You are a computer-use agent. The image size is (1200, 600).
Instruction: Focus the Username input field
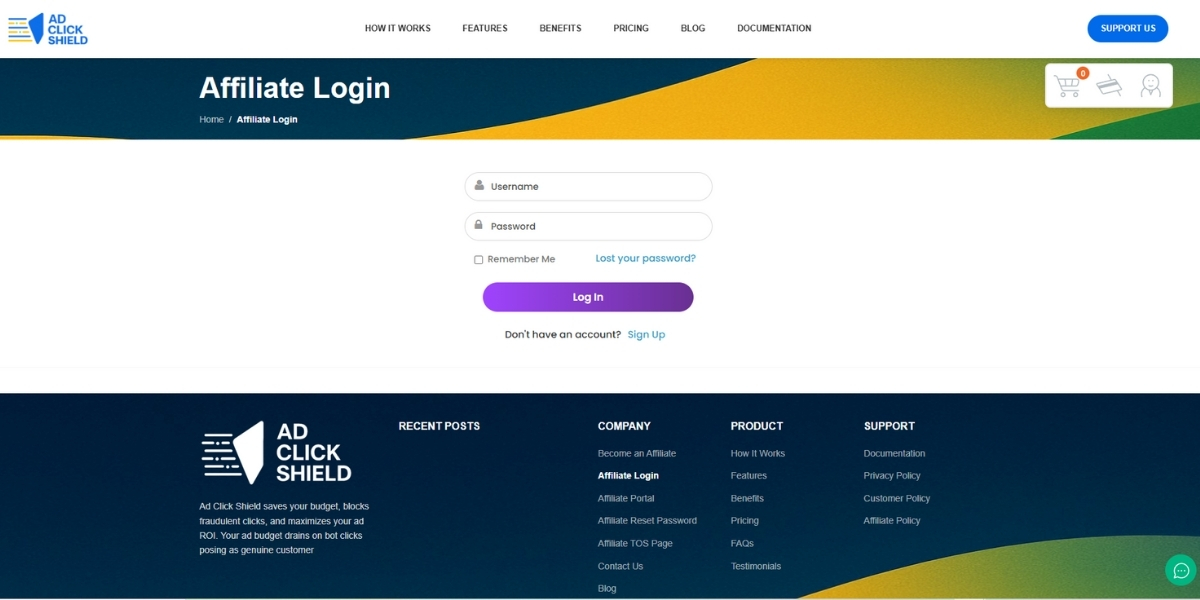click(x=588, y=186)
